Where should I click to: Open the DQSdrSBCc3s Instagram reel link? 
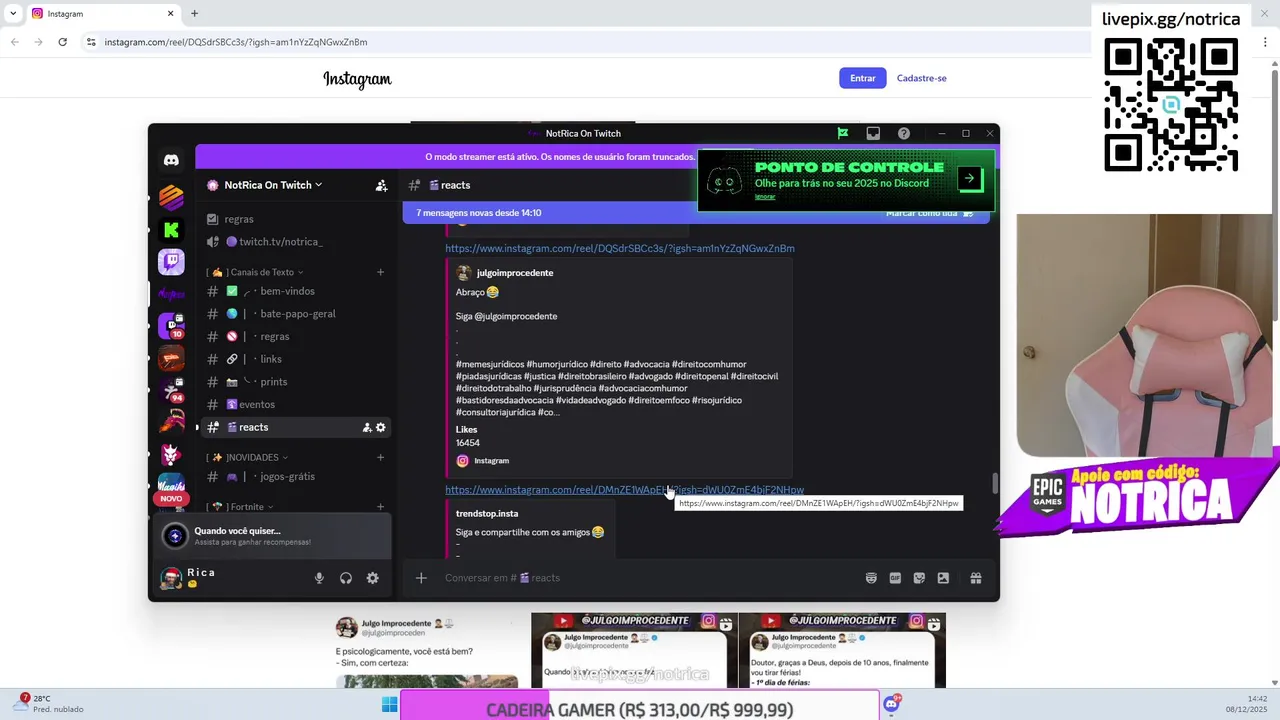click(x=620, y=248)
